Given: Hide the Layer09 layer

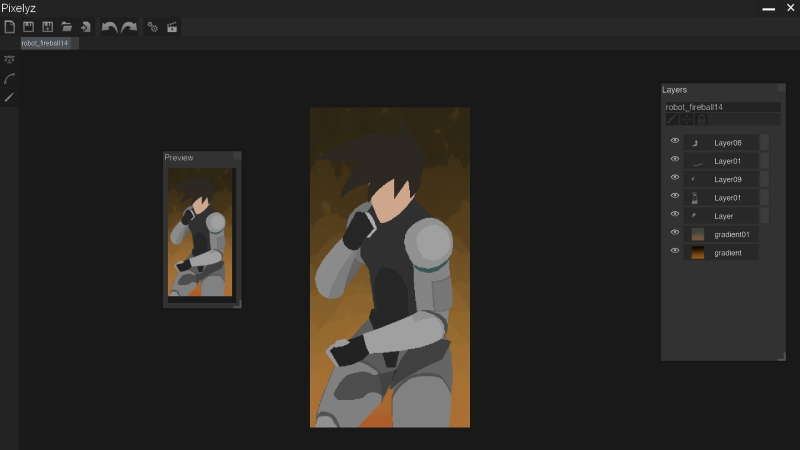Looking at the screenshot, I should pos(674,178).
